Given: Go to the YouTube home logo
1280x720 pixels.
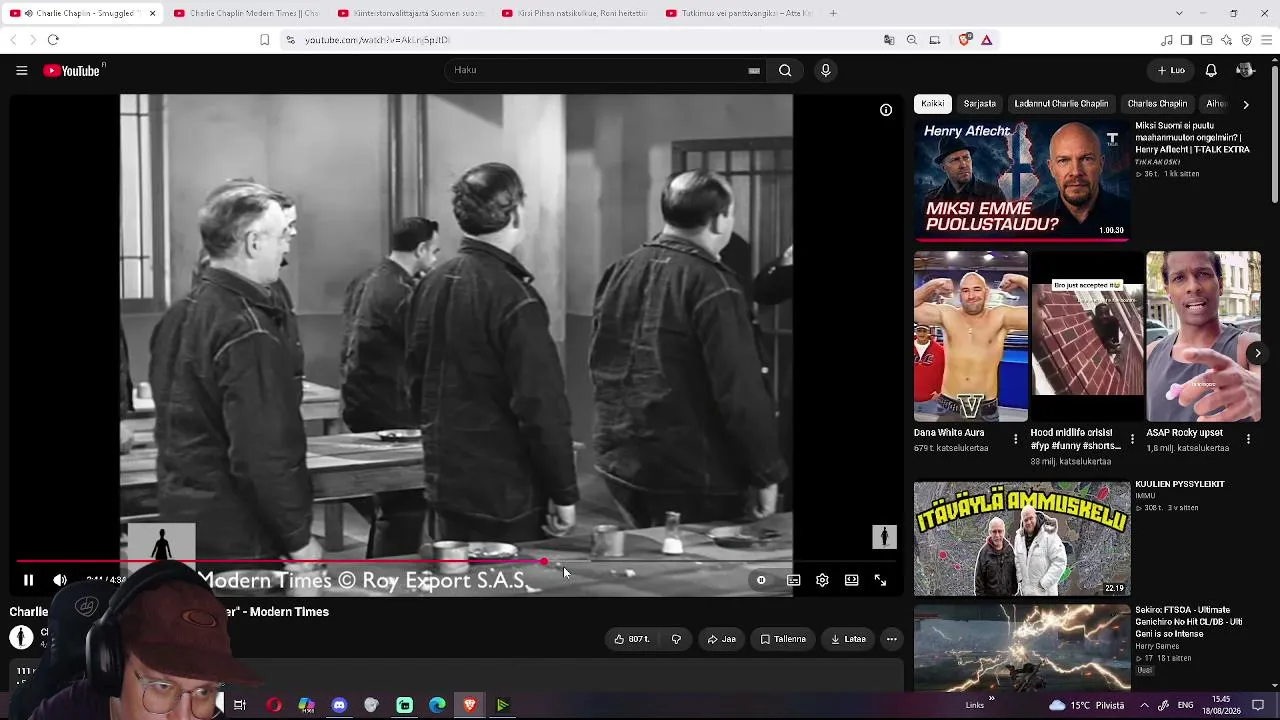Looking at the screenshot, I should [x=73, y=70].
